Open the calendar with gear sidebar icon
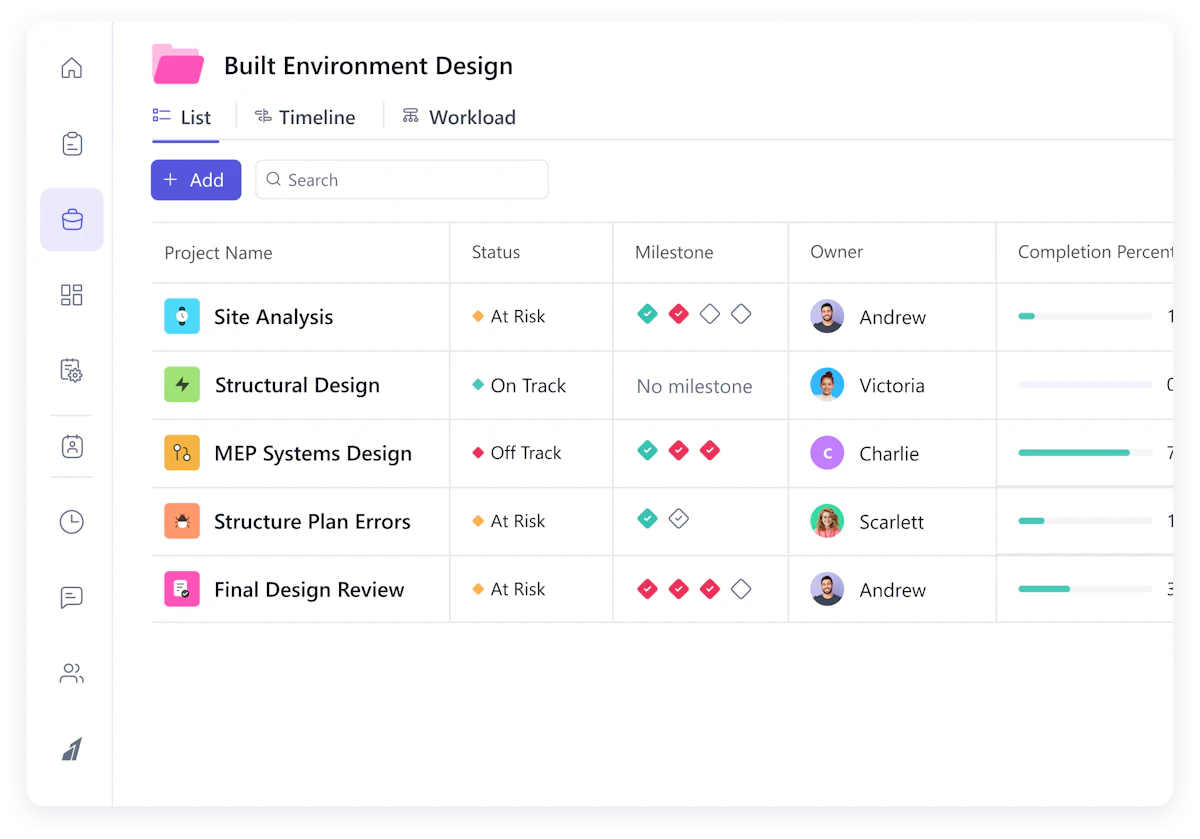1200x839 pixels. pyautogui.click(x=71, y=370)
